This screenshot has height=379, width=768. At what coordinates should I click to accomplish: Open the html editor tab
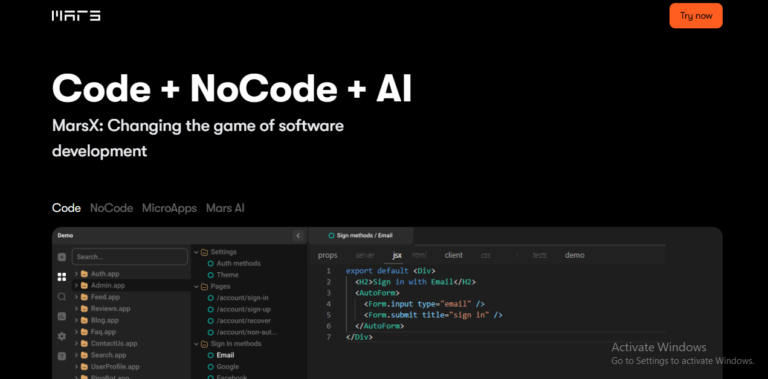419,255
